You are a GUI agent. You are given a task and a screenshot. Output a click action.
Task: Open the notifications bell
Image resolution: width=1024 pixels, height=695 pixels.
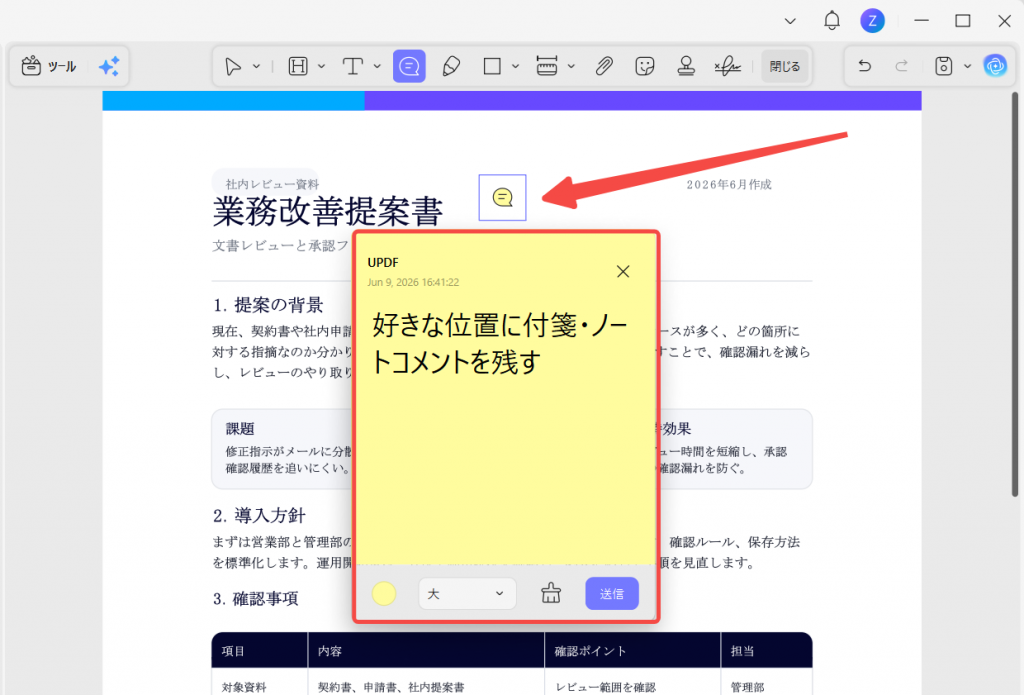click(831, 21)
